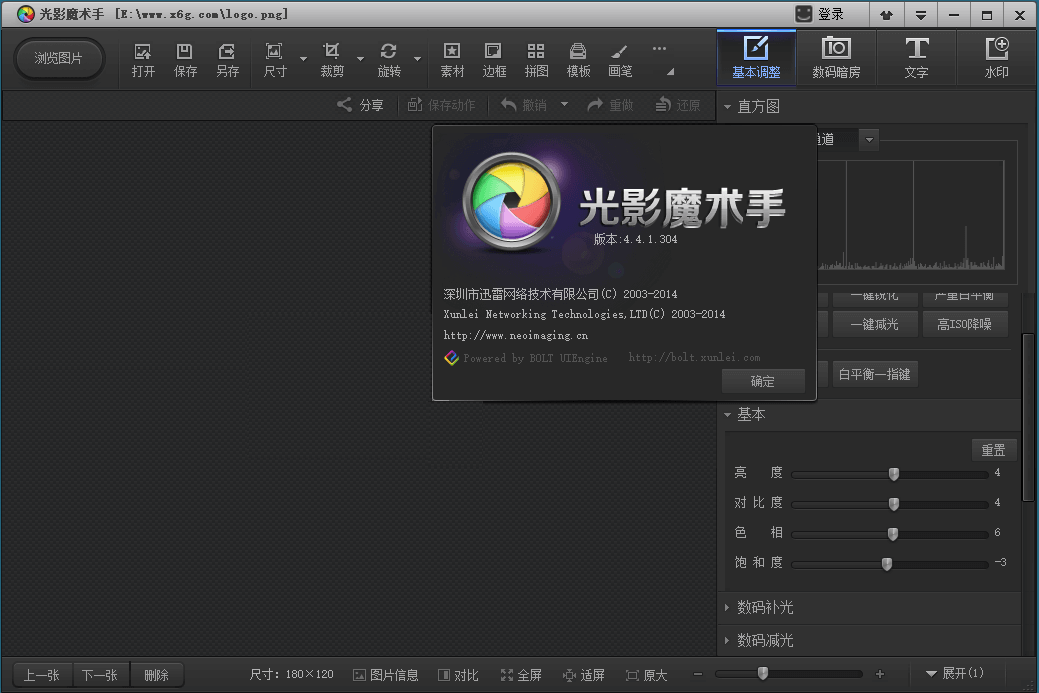Go to next image with 下一张
The width and height of the screenshot is (1039, 693).
pyautogui.click(x=100, y=675)
